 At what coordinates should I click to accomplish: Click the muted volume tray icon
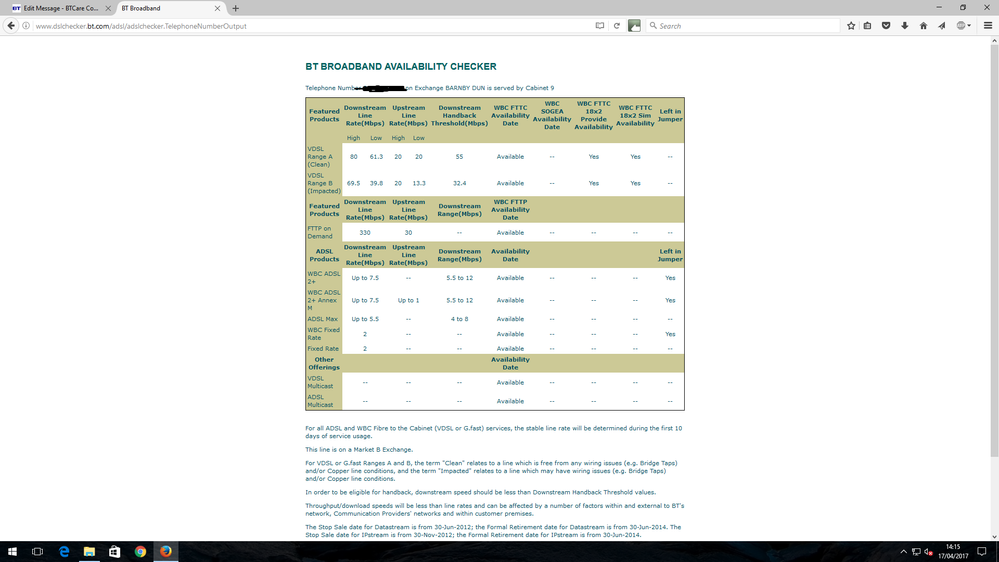click(x=928, y=552)
